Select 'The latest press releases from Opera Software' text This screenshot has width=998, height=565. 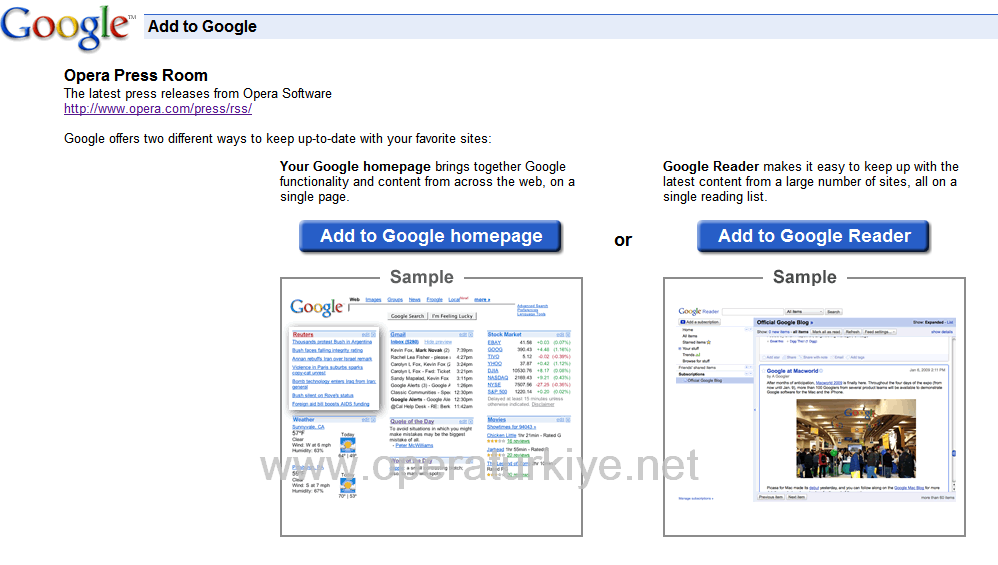point(198,94)
